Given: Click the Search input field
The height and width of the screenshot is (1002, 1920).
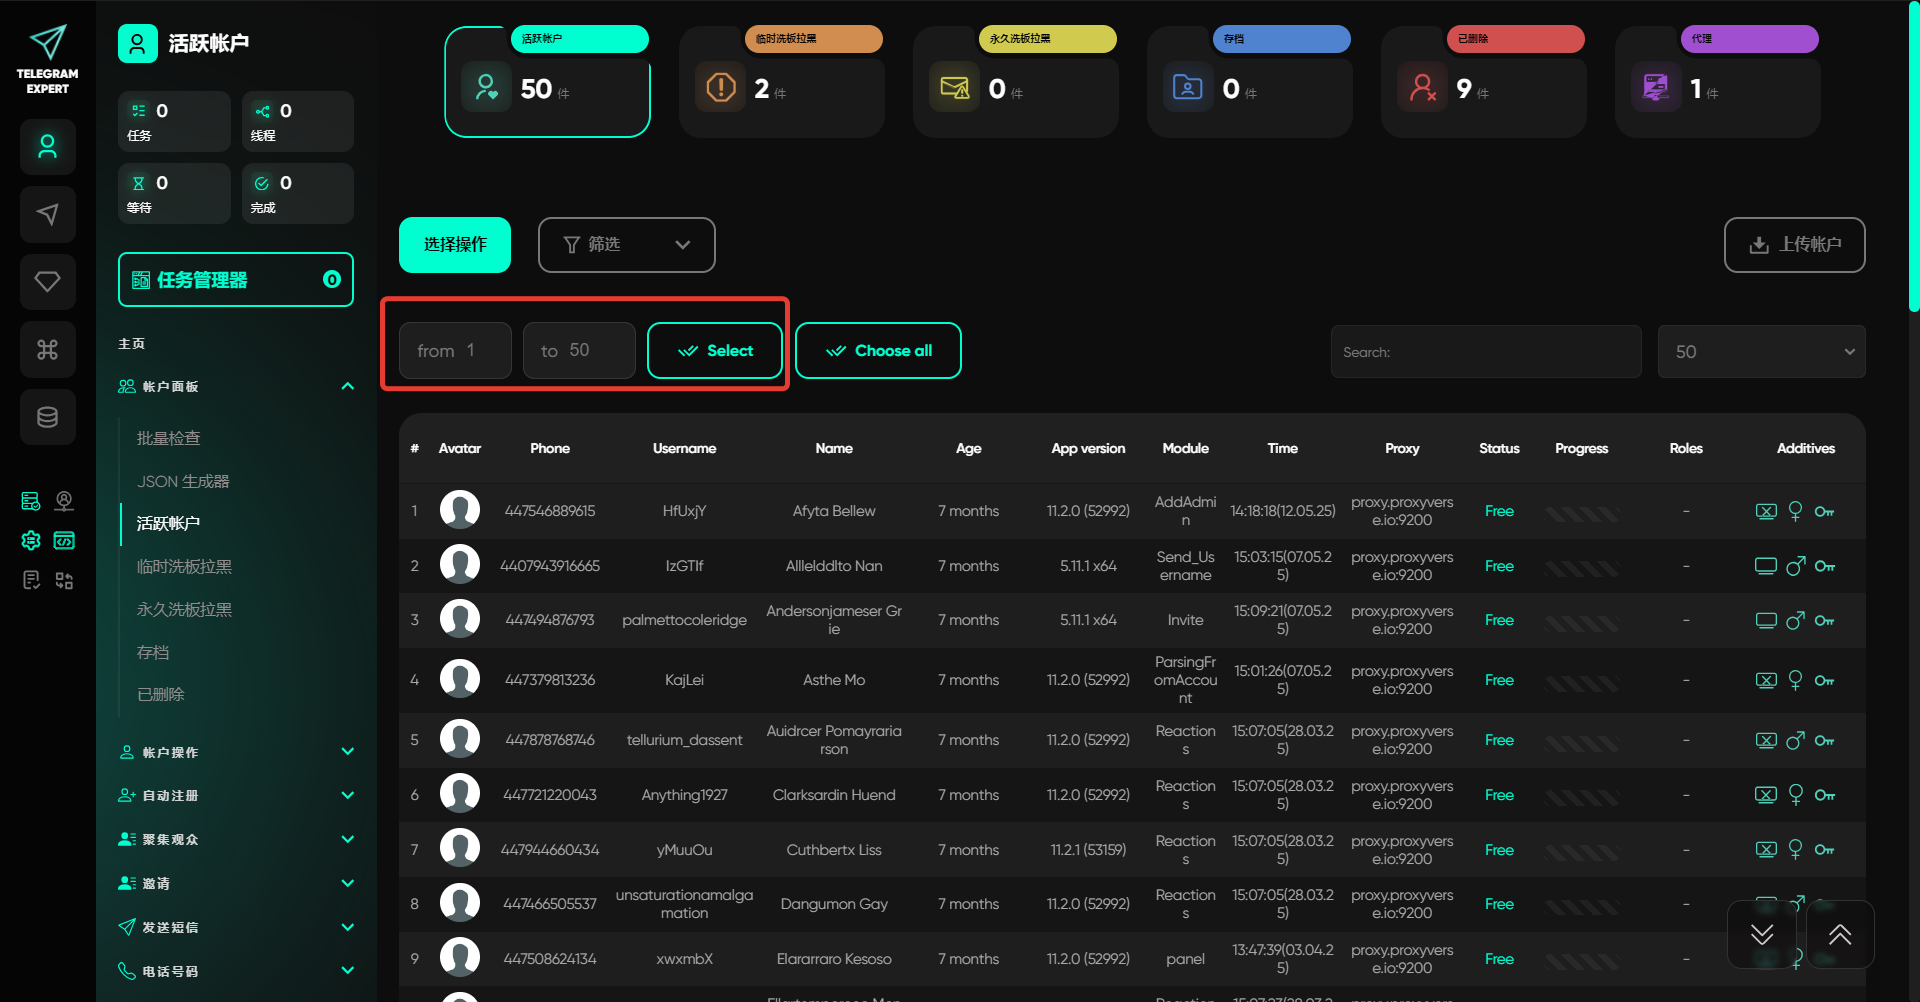Looking at the screenshot, I should tap(1486, 352).
